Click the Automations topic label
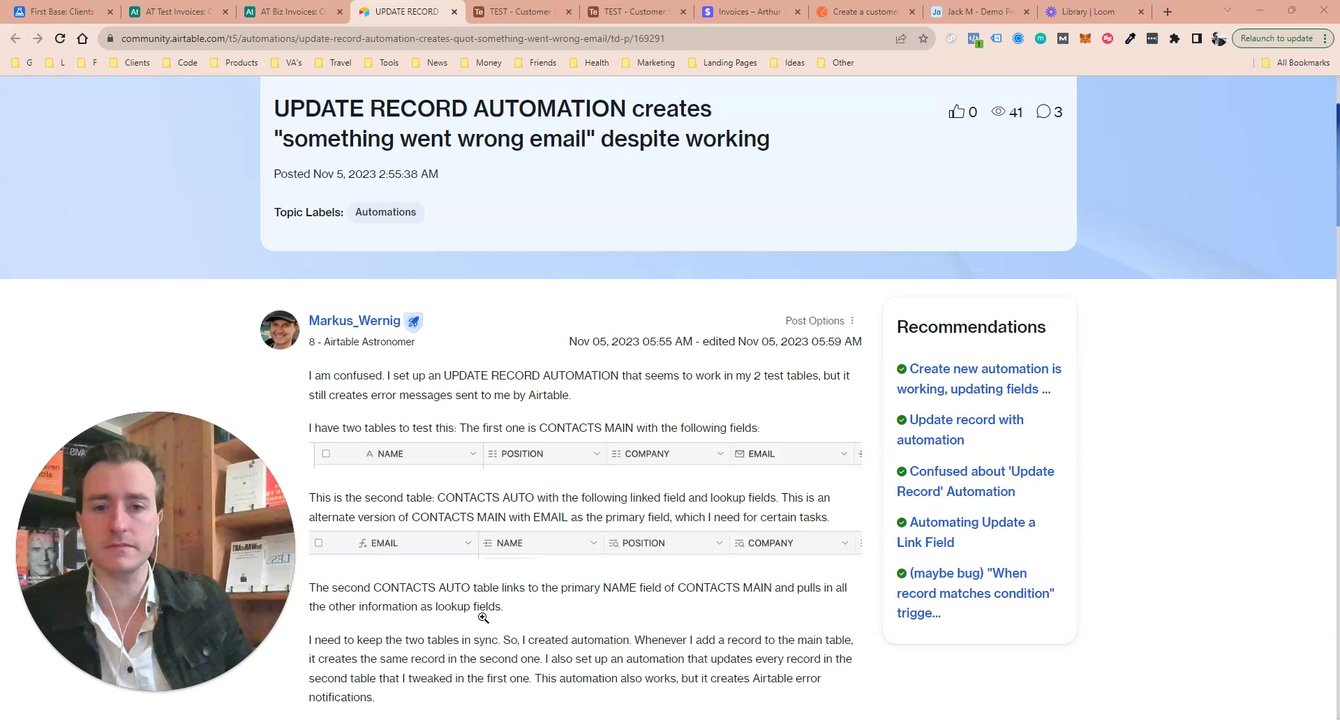 coord(385,212)
